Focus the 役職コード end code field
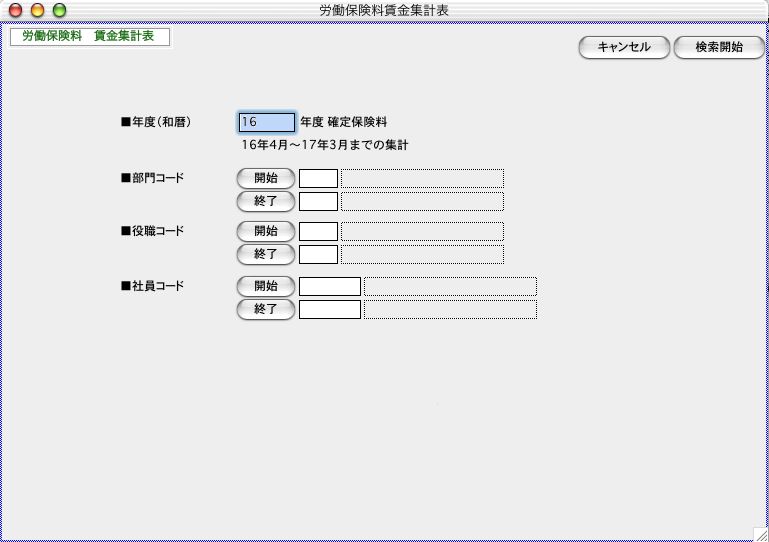 318,254
